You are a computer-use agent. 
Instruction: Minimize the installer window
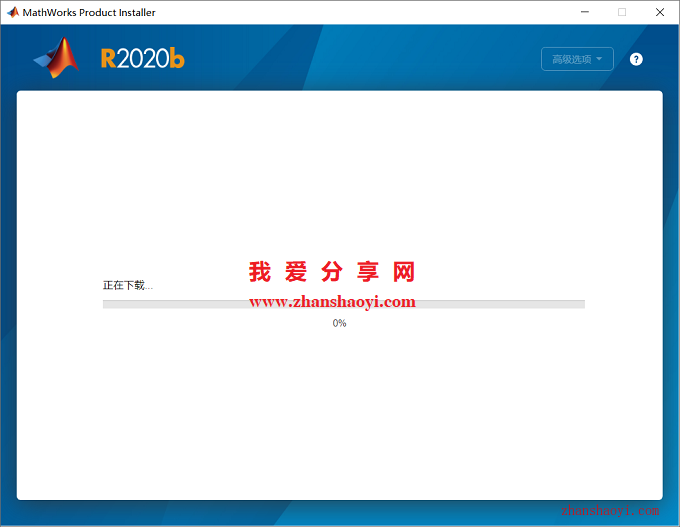click(585, 12)
